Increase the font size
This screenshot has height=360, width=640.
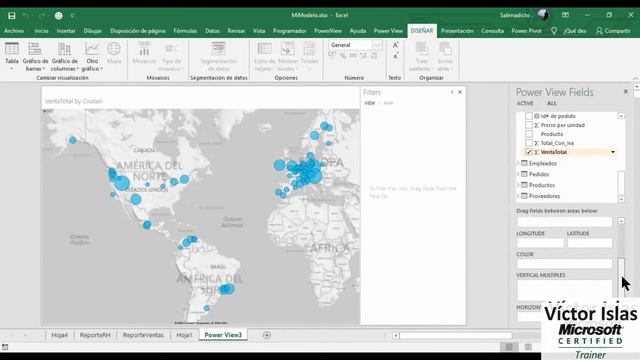395,45
